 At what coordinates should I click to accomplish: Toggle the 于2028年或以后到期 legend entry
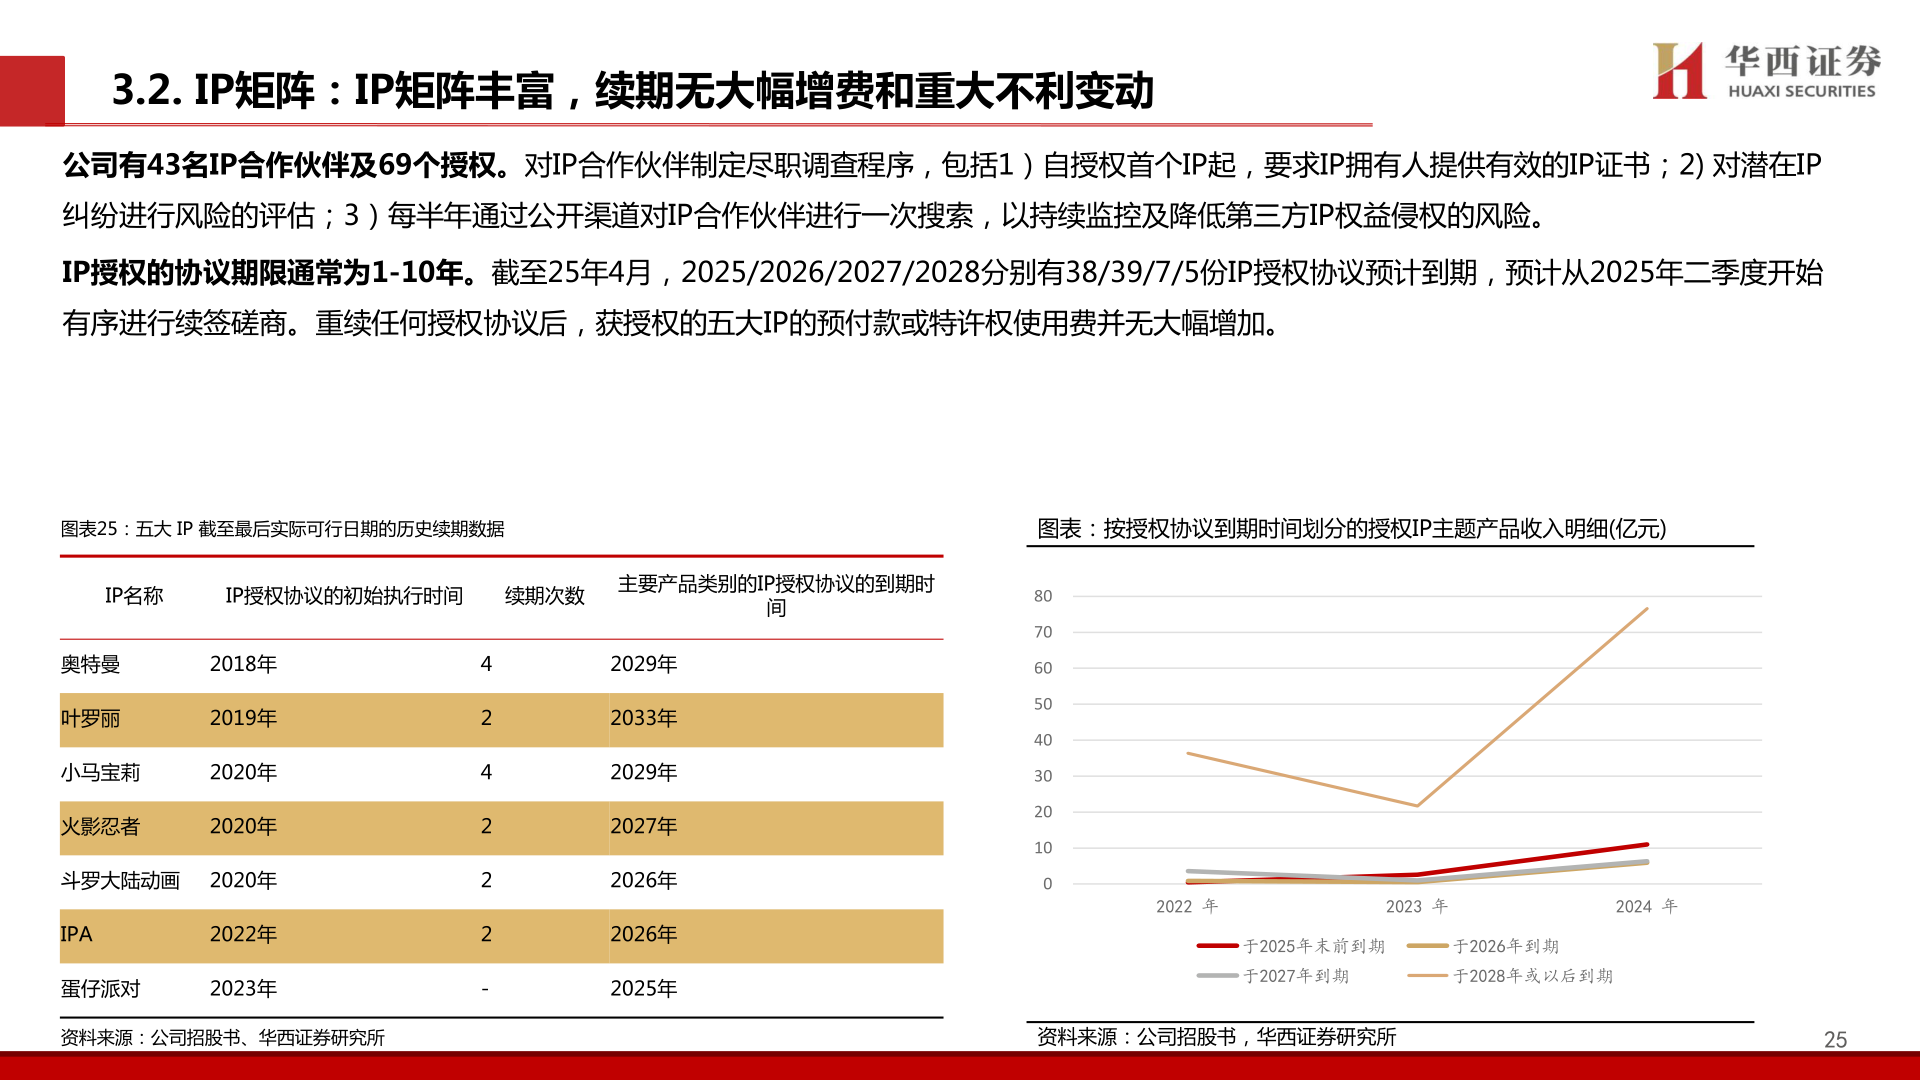(1430, 976)
